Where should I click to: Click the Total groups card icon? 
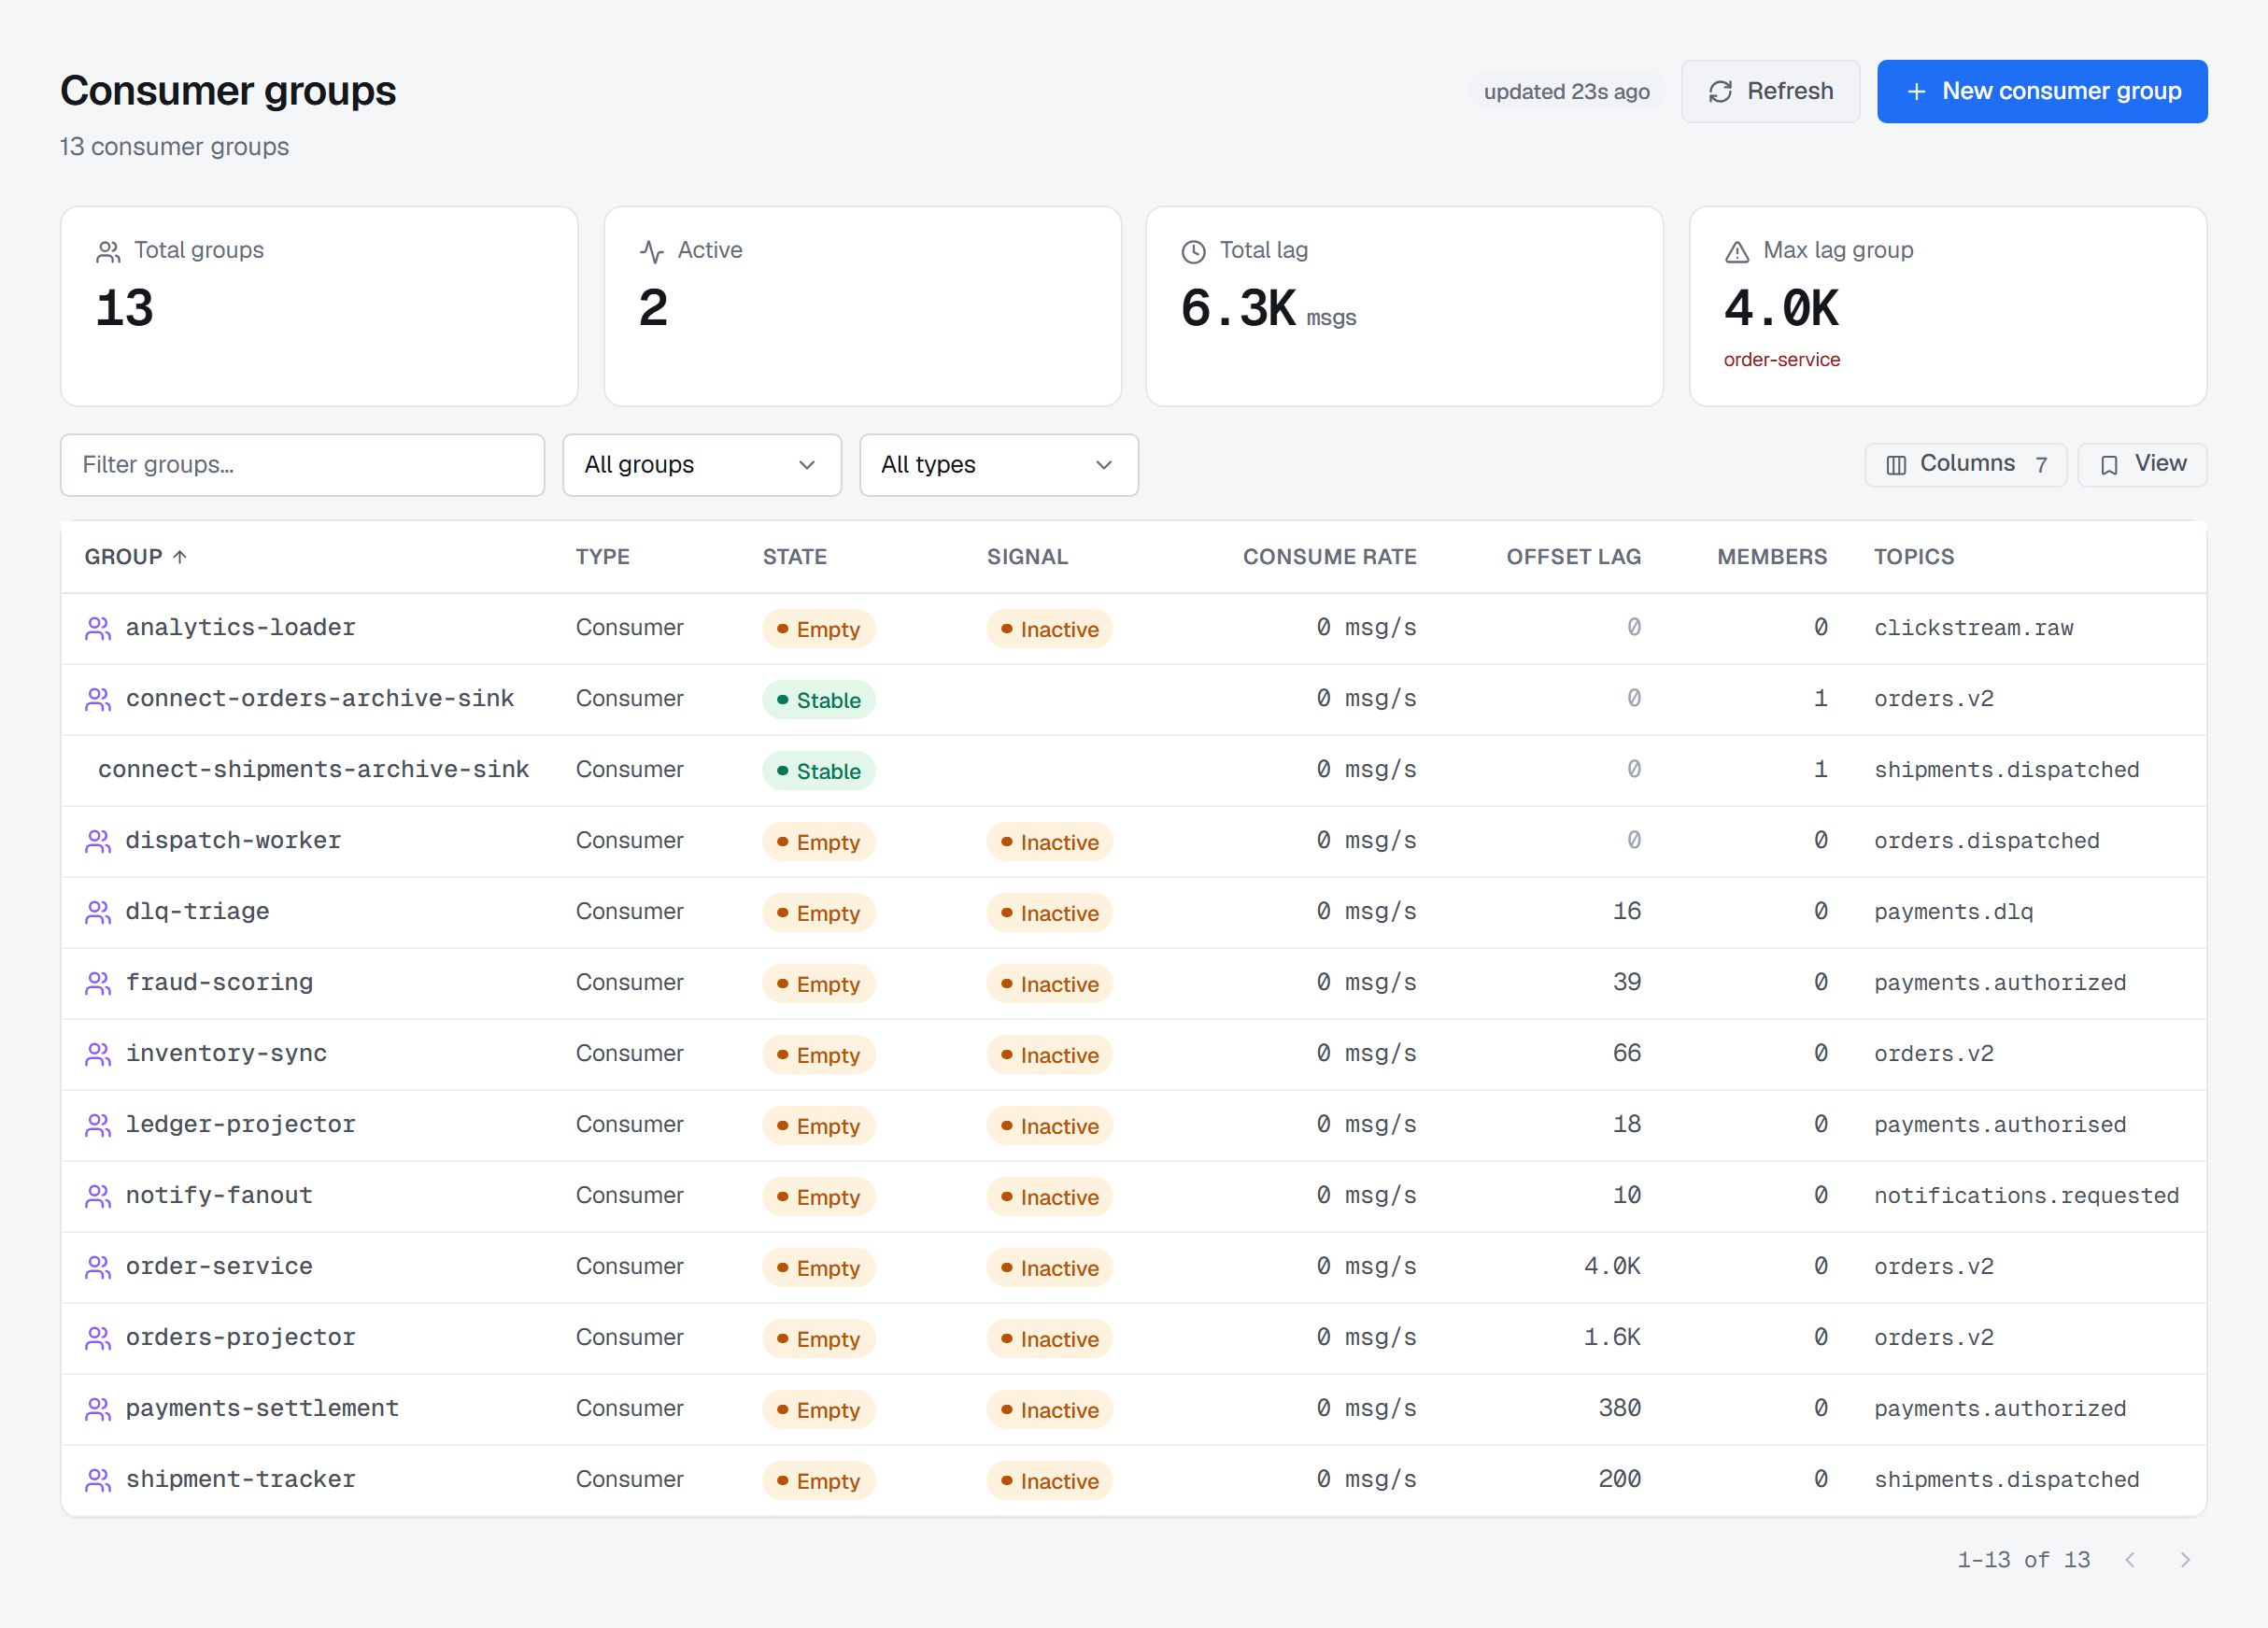pos(108,251)
